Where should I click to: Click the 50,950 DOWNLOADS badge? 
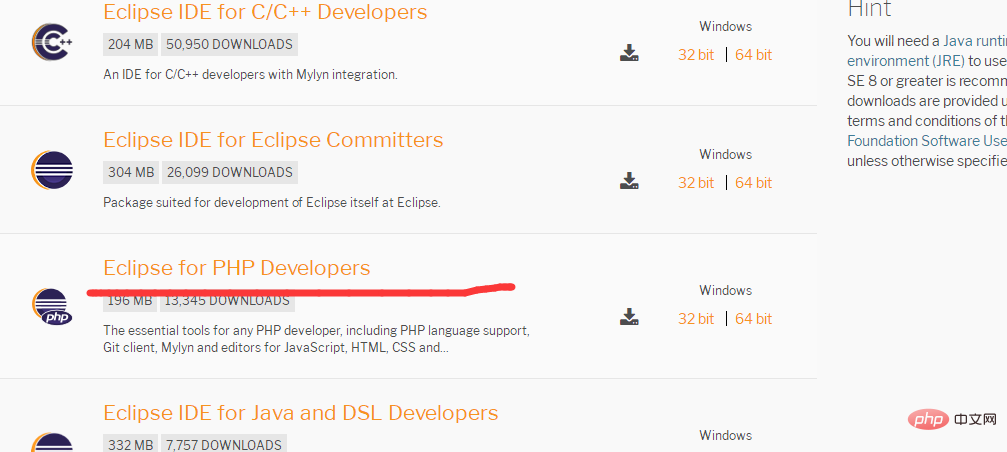tap(229, 44)
